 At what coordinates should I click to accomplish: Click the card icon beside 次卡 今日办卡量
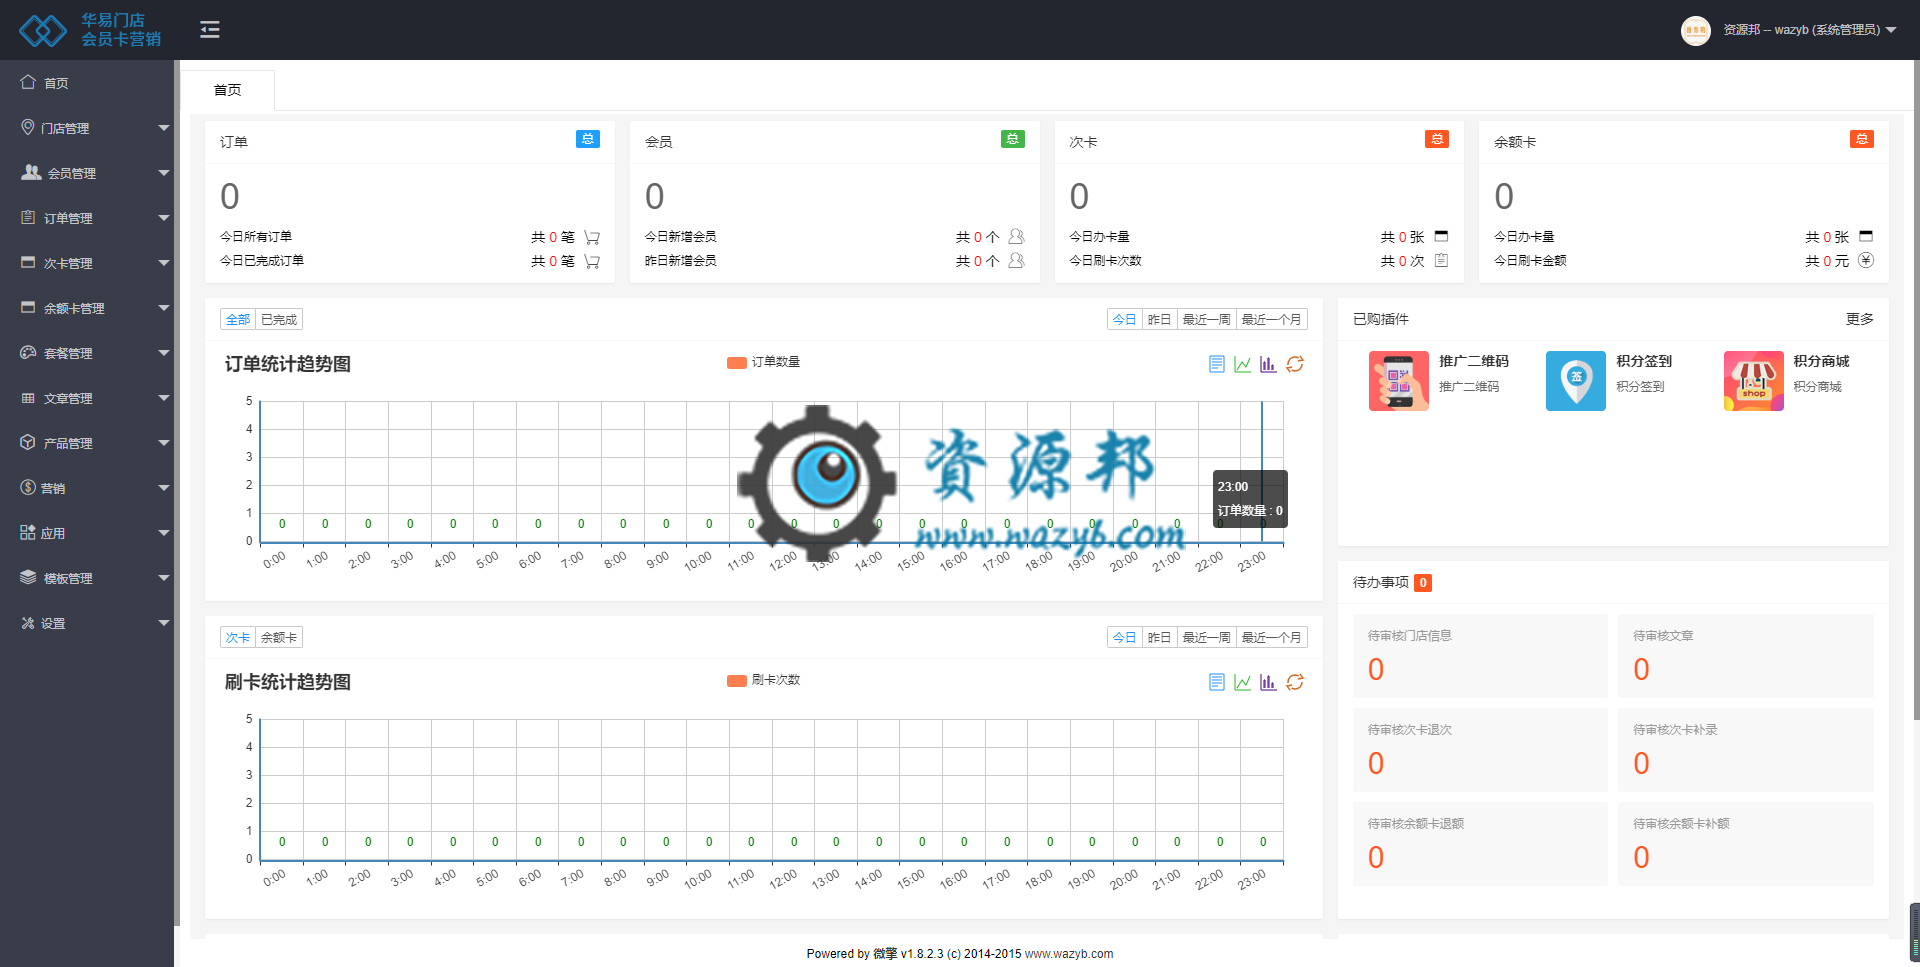[x=1441, y=237]
